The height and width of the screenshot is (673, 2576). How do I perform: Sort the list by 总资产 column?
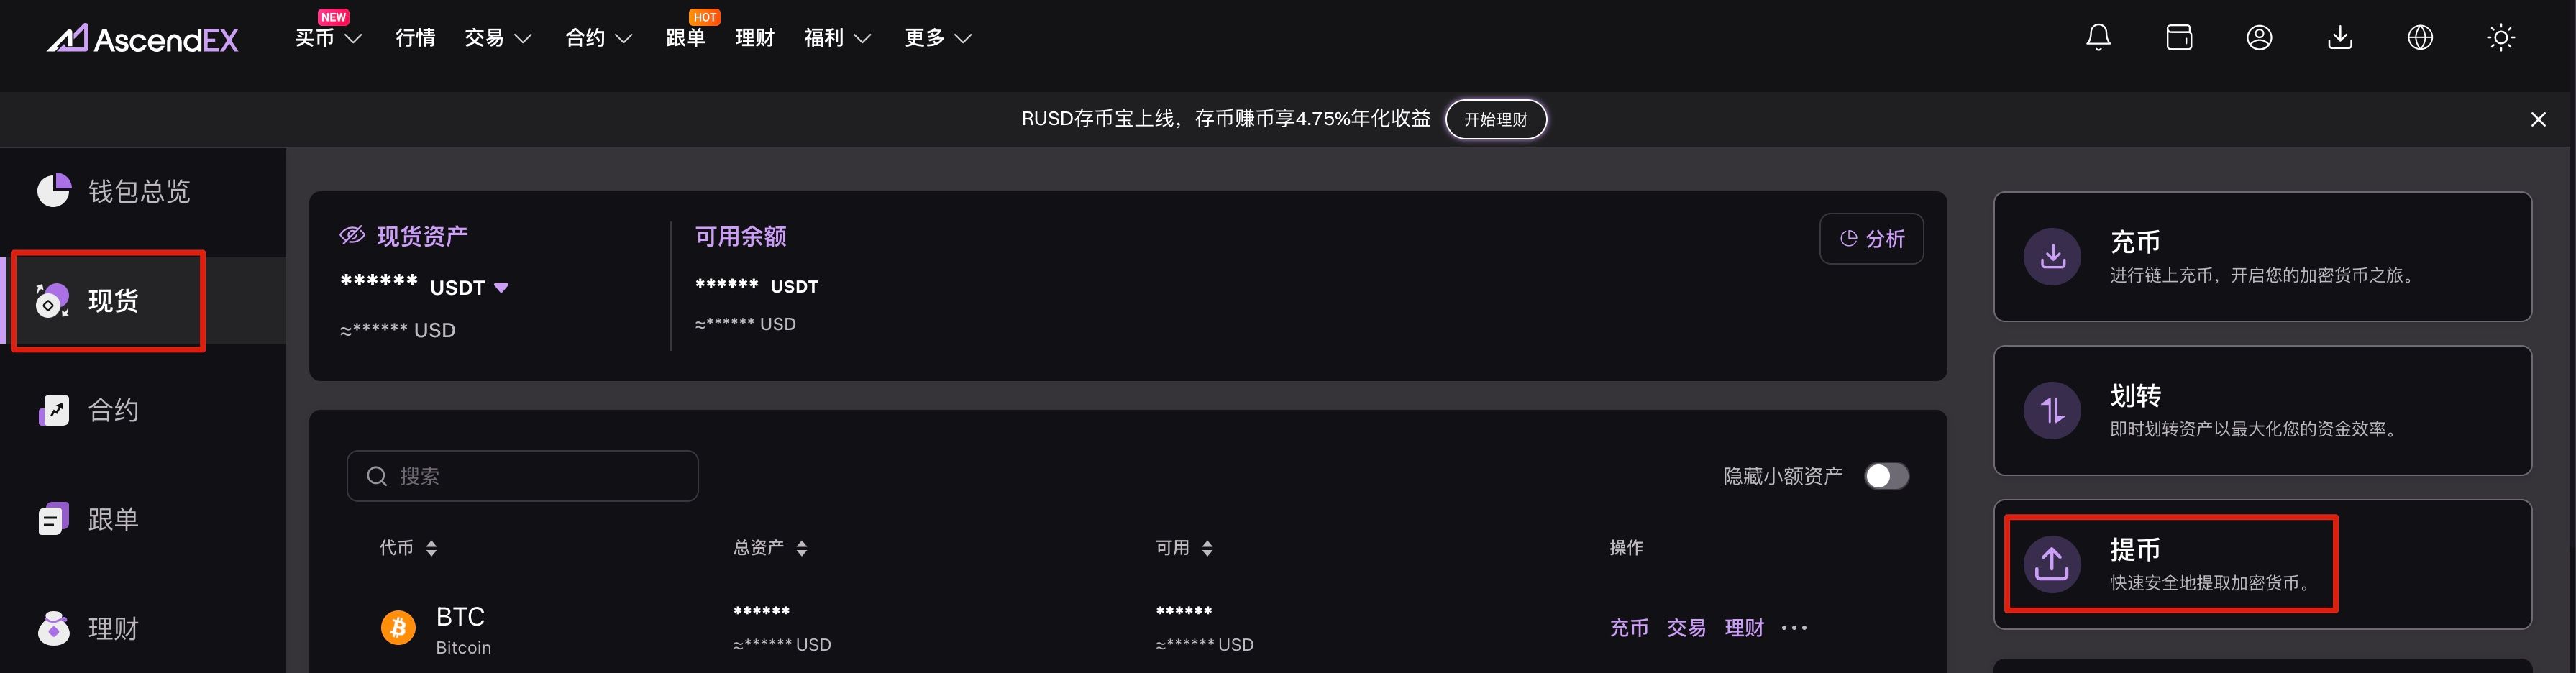769,548
